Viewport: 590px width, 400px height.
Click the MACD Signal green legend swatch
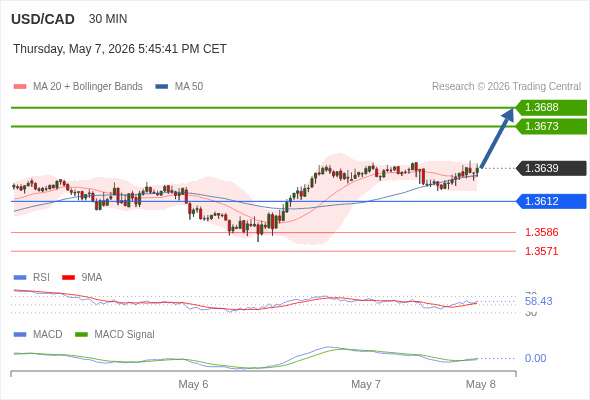(81, 335)
